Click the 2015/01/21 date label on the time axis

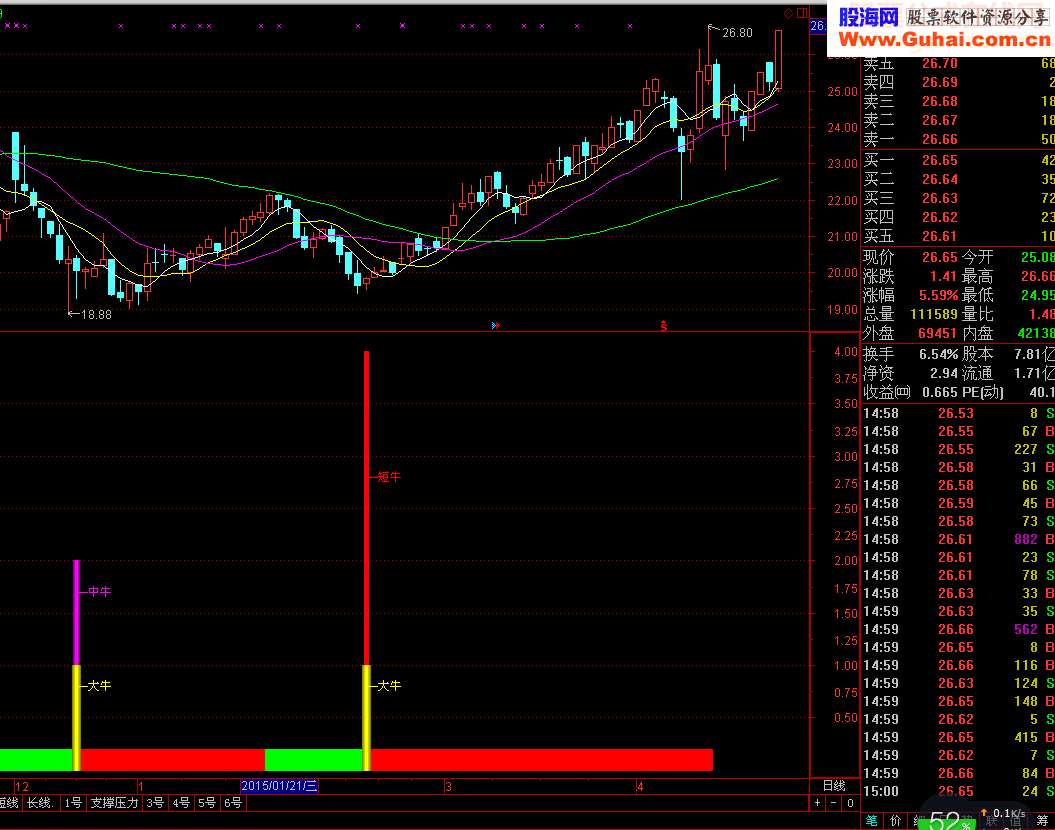279,786
